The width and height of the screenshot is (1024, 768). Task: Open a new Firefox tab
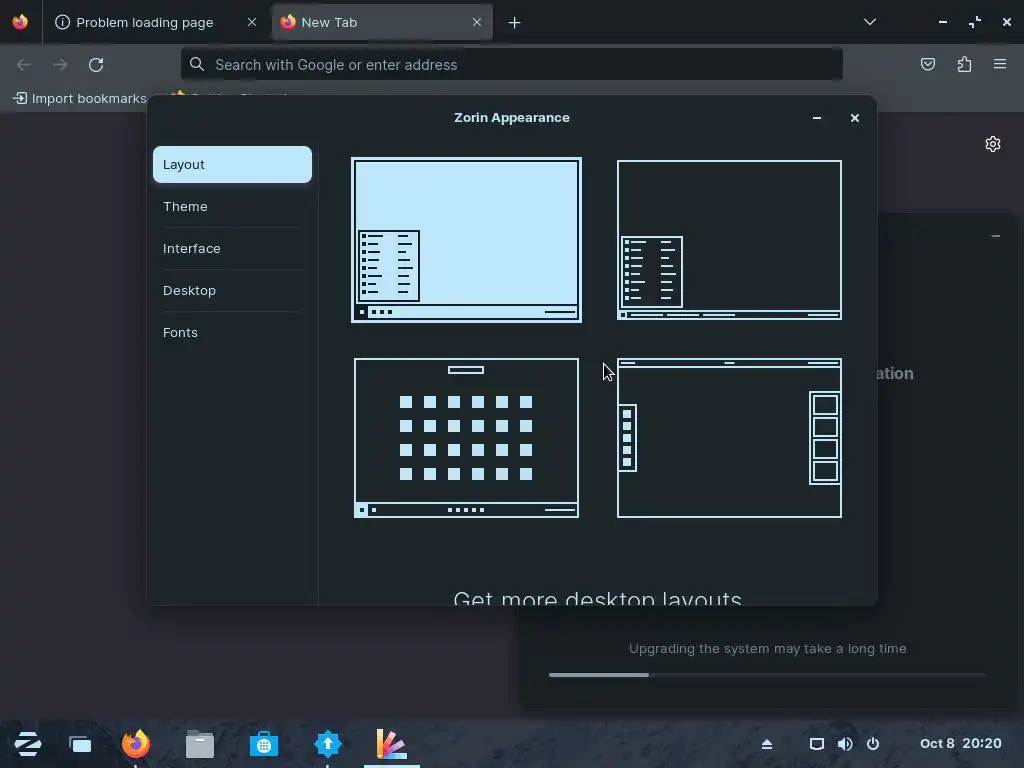click(x=515, y=23)
